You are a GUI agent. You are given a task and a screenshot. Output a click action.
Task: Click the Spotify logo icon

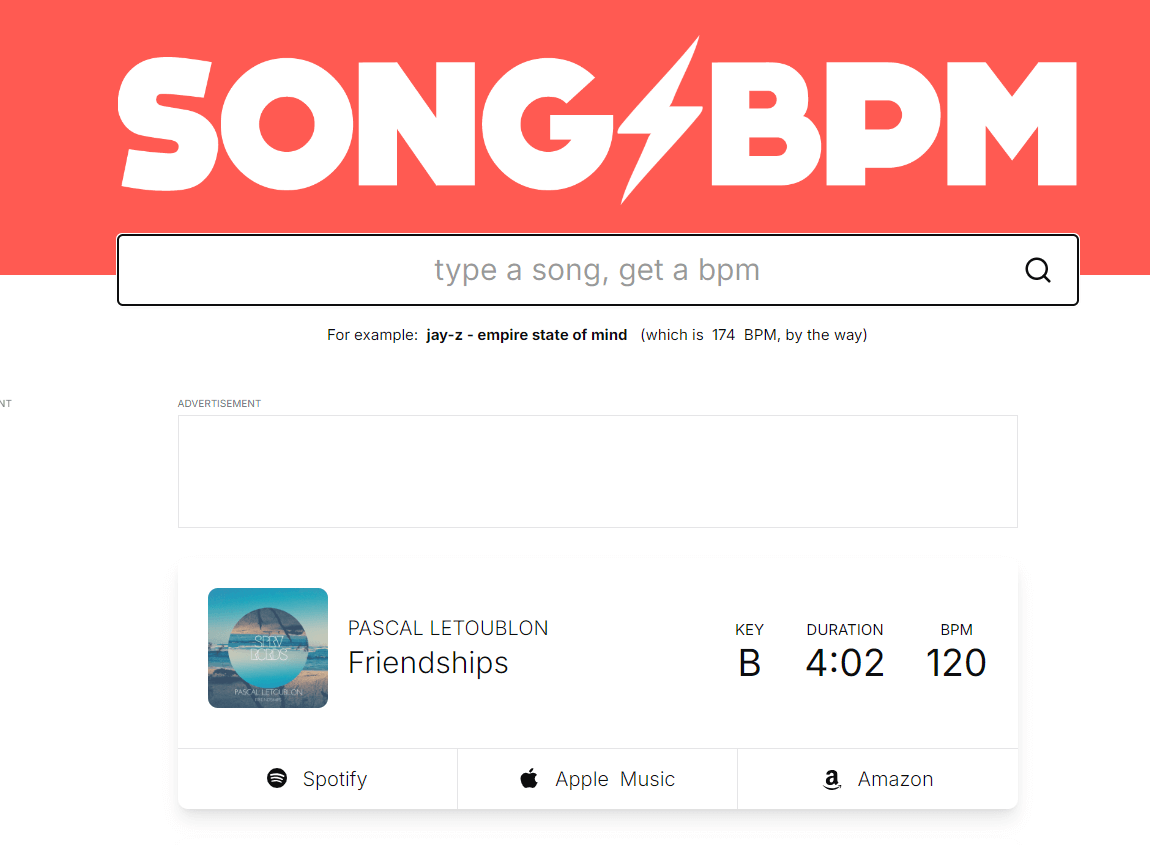pyautogui.click(x=277, y=778)
